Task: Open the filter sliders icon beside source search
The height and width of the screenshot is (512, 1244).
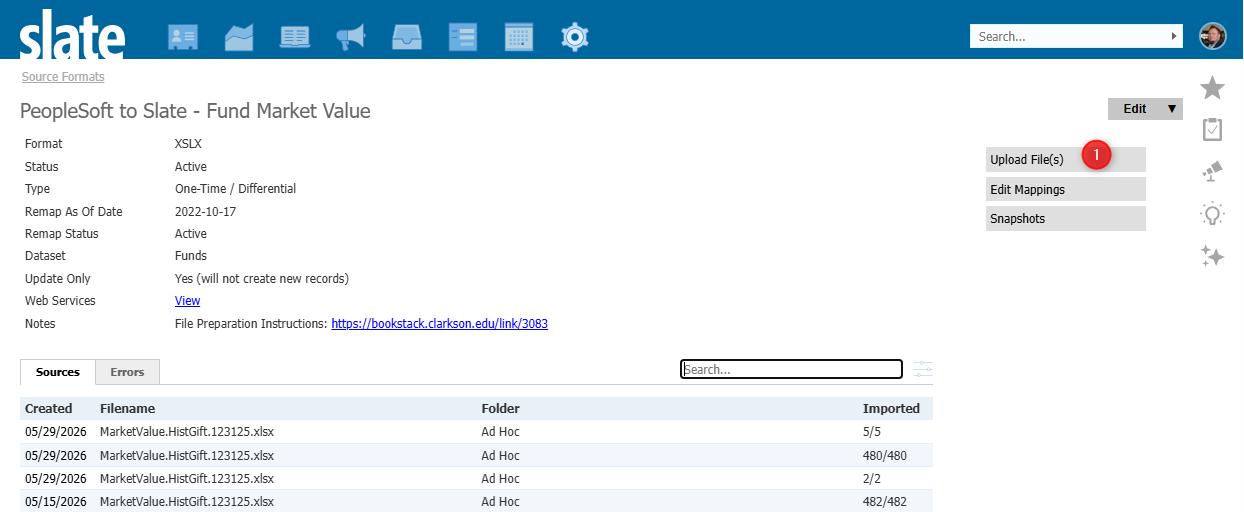Action: click(x=922, y=369)
